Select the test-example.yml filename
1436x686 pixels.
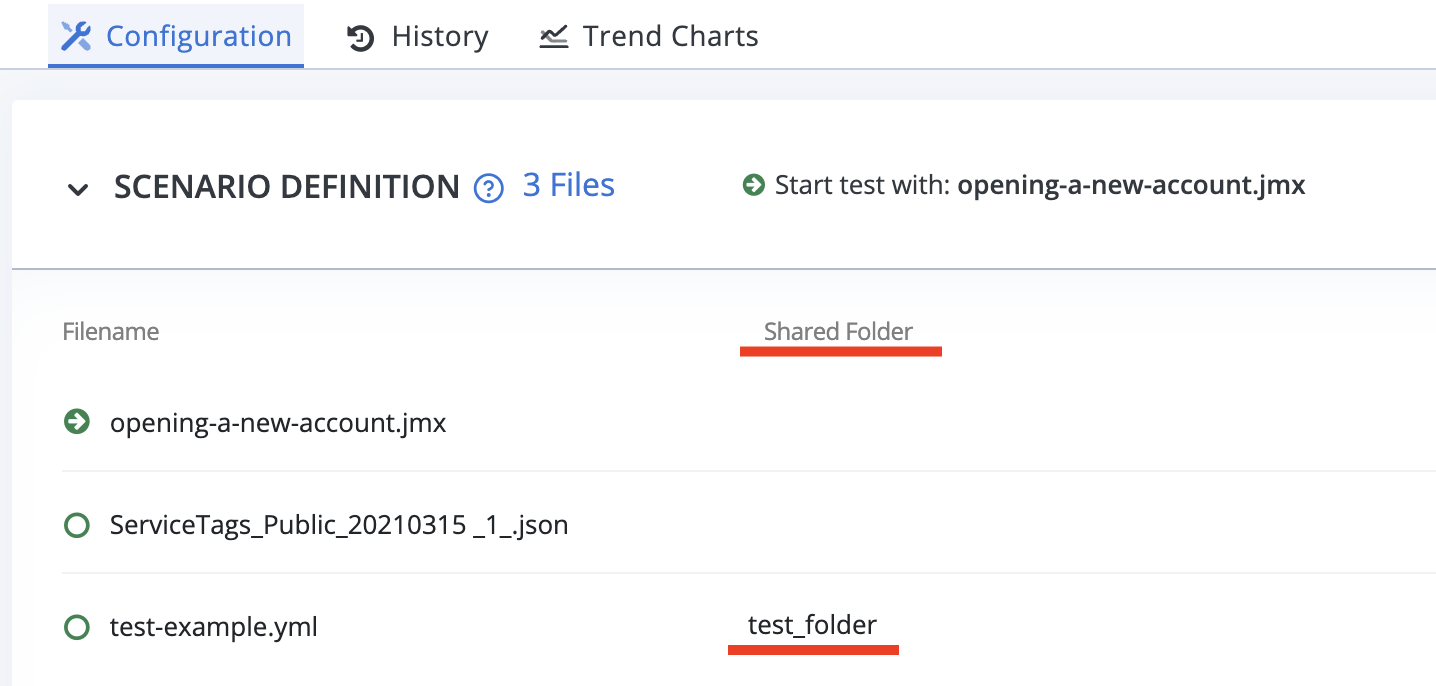click(x=214, y=627)
